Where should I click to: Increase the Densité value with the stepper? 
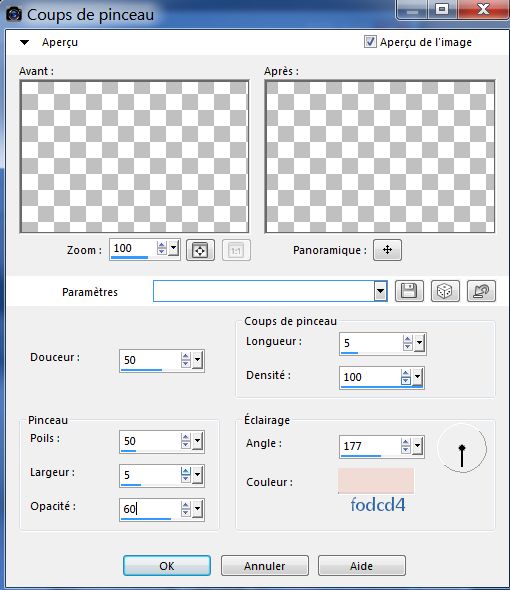pyautogui.click(x=405, y=373)
